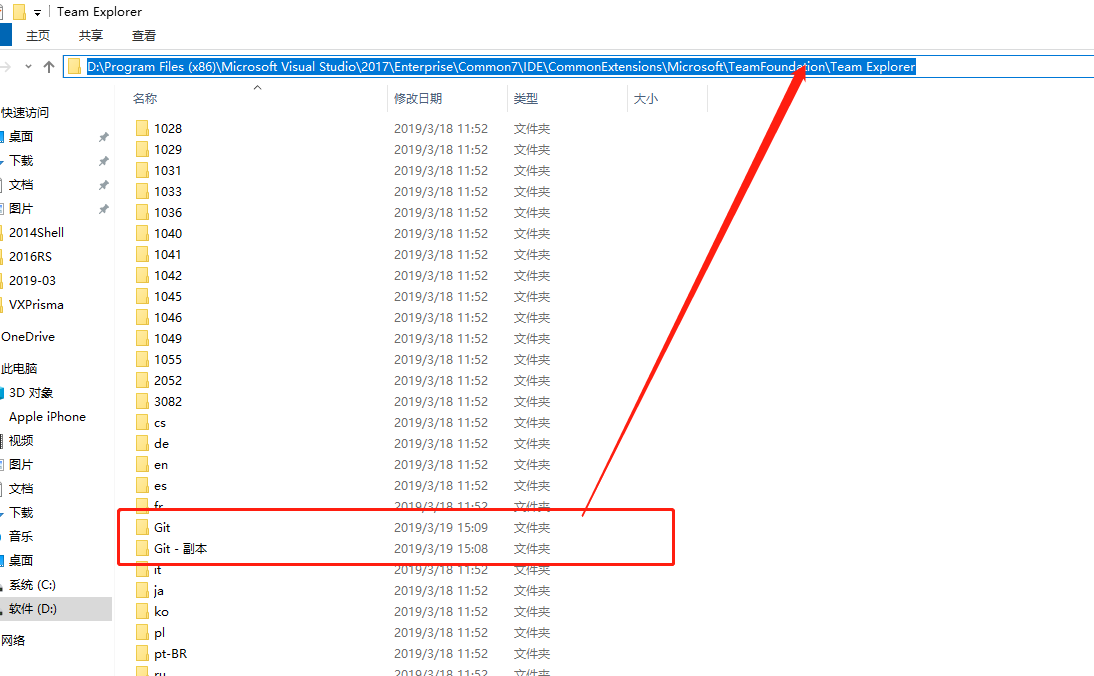Click the up-directory arrow button
The height and width of the screenshot is (676, 1094).
coord(48,67)
